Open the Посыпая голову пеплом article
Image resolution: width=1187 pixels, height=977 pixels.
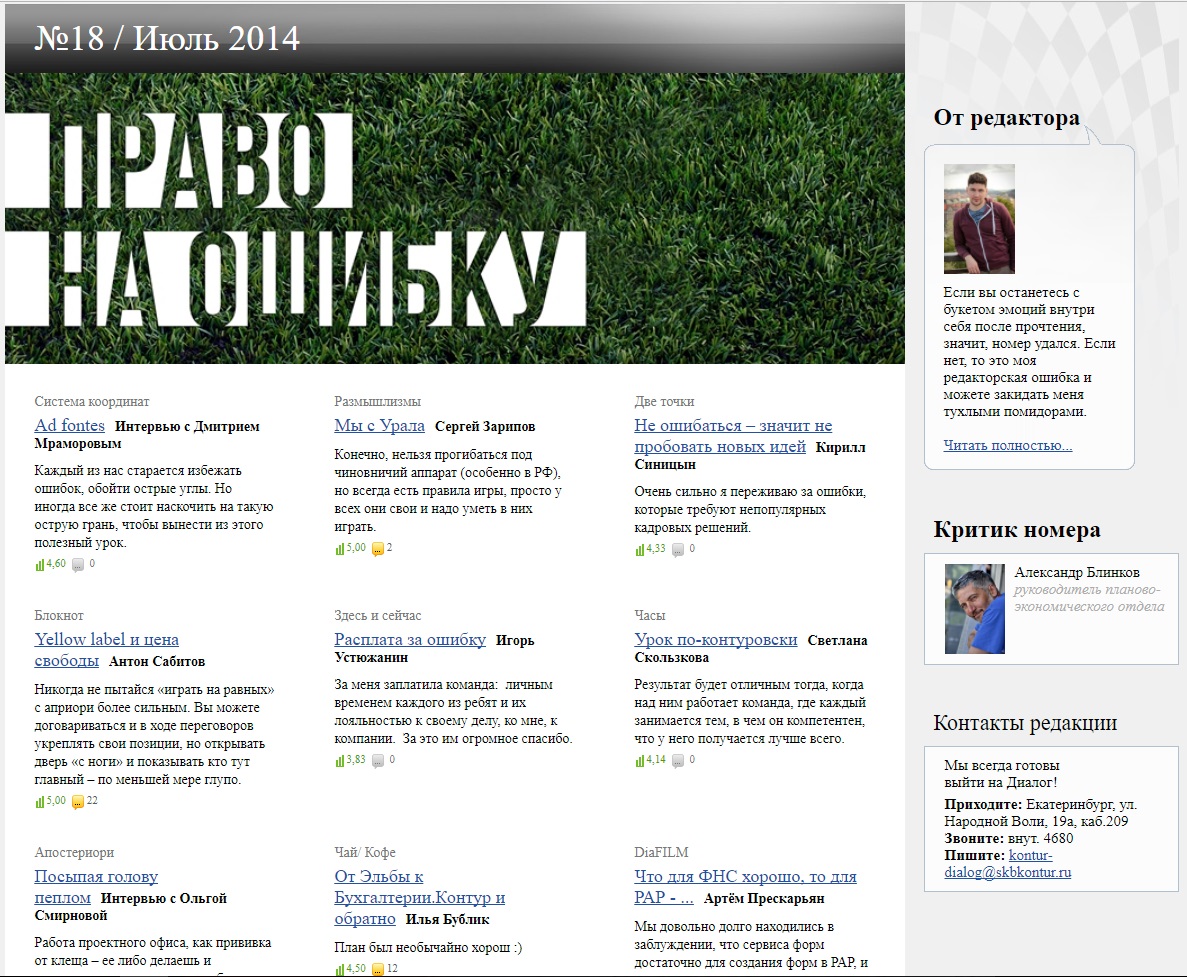pyautogui.click(x=95, y=877)
